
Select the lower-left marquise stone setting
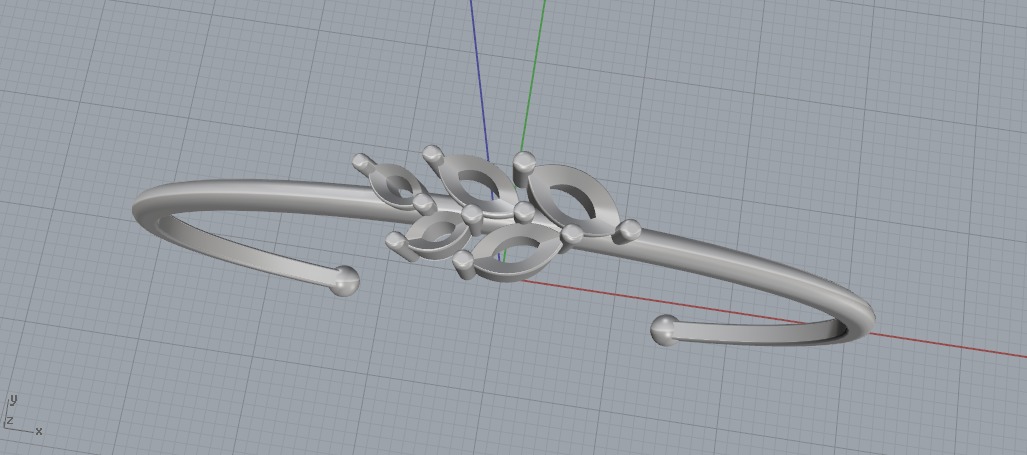(x=437, y=234)
